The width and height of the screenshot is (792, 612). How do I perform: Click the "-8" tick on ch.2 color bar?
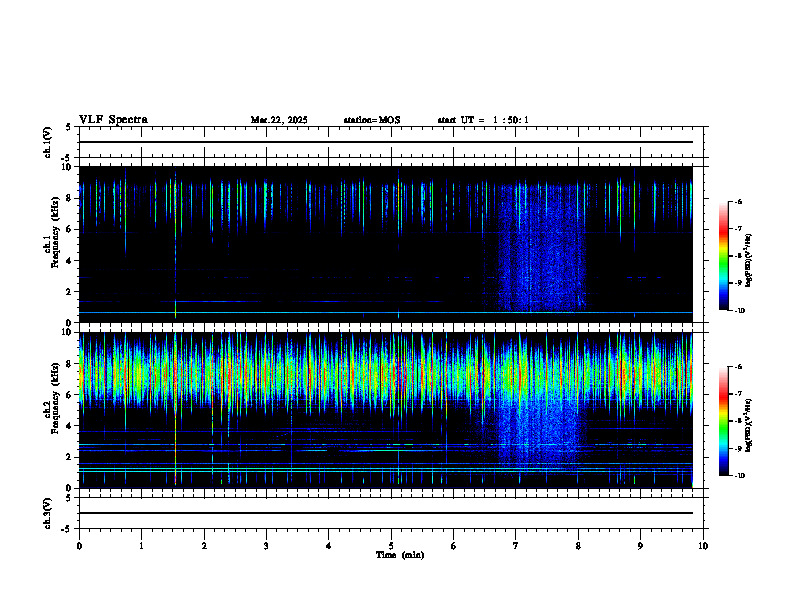737,421
